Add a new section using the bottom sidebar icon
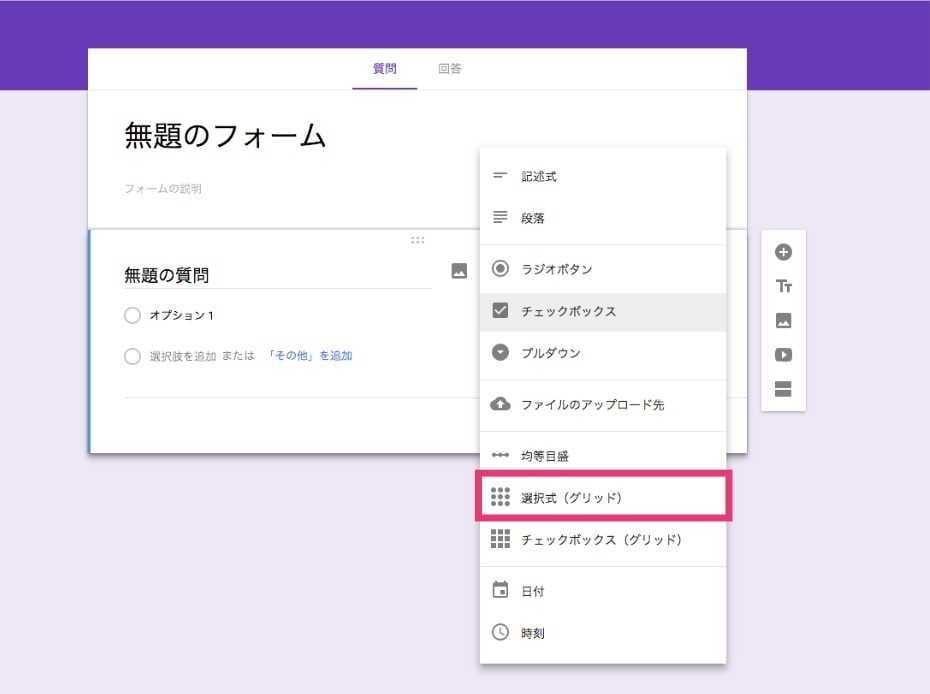 coord(784,390)
